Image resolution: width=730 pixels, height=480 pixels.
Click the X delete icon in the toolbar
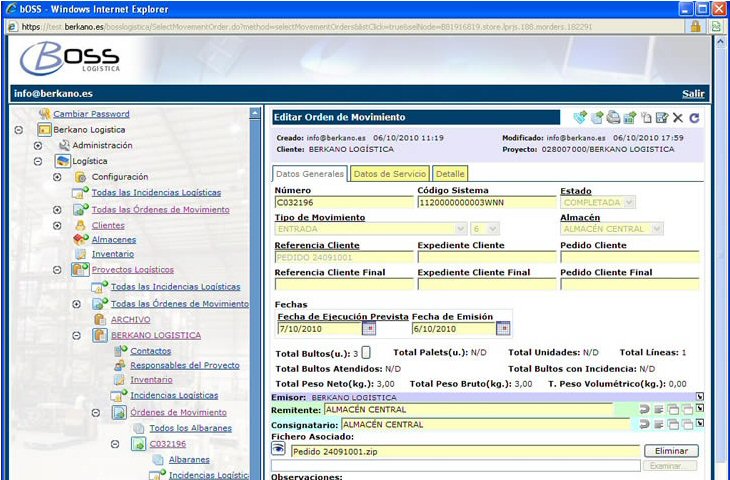(x=678, y=118)
